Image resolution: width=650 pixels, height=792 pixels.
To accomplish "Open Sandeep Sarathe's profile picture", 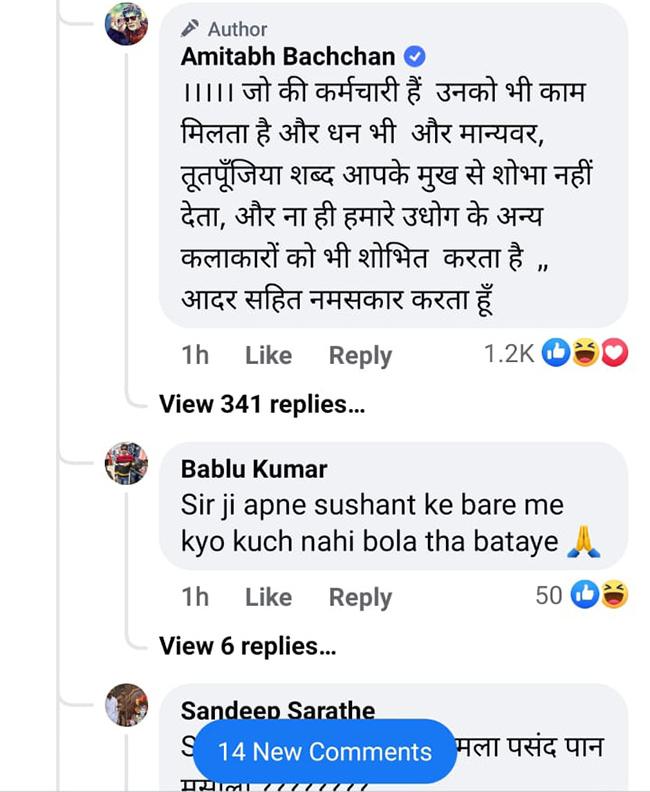I will 127,705.
